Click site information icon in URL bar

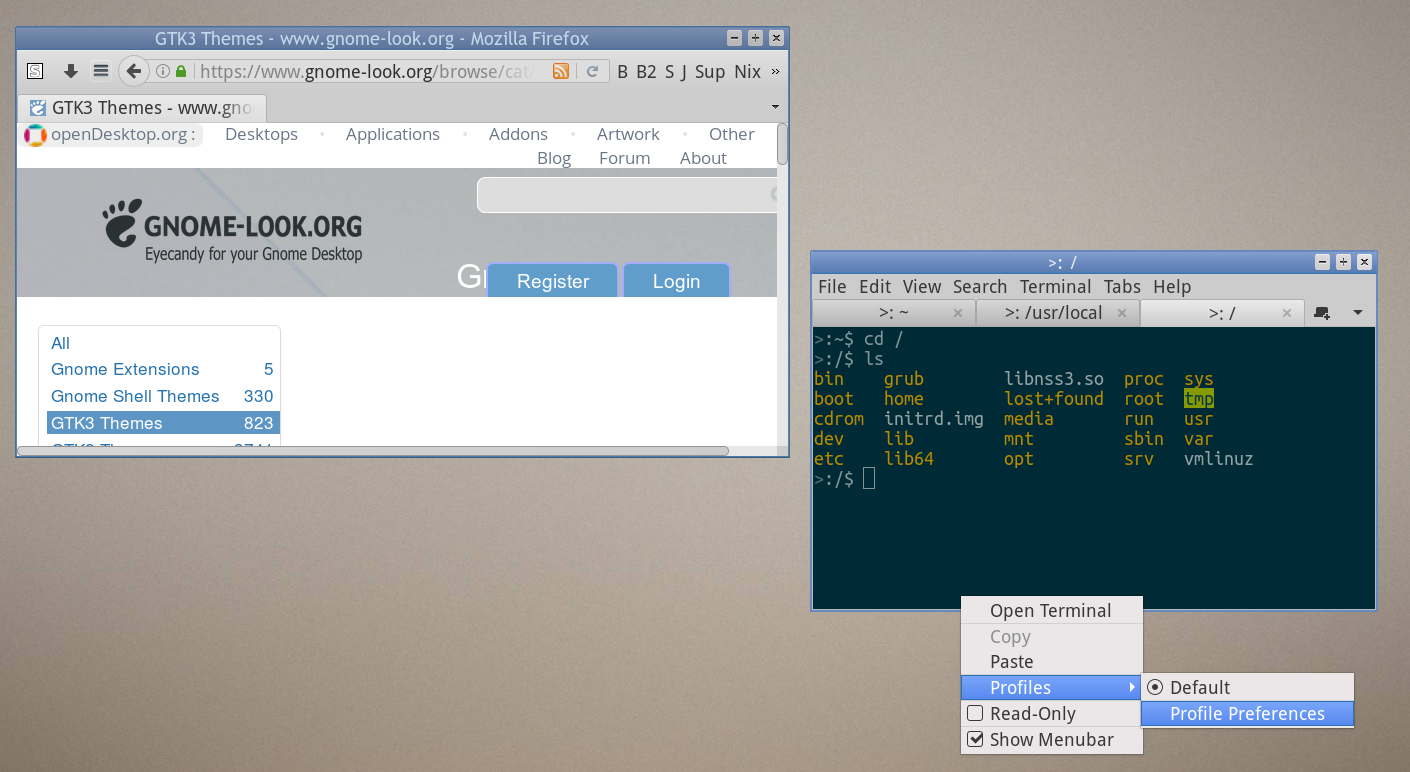(x=163, y=72)
